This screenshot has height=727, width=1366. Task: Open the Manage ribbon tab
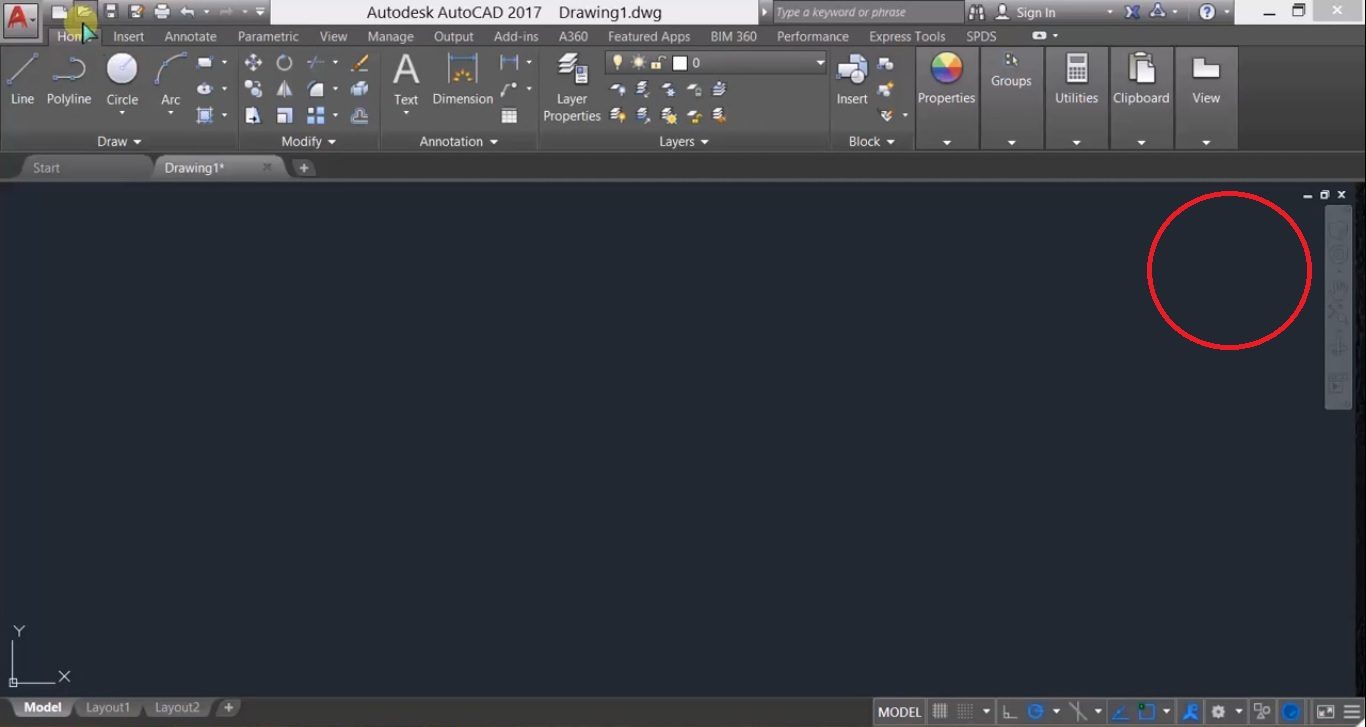pos(390,36)
